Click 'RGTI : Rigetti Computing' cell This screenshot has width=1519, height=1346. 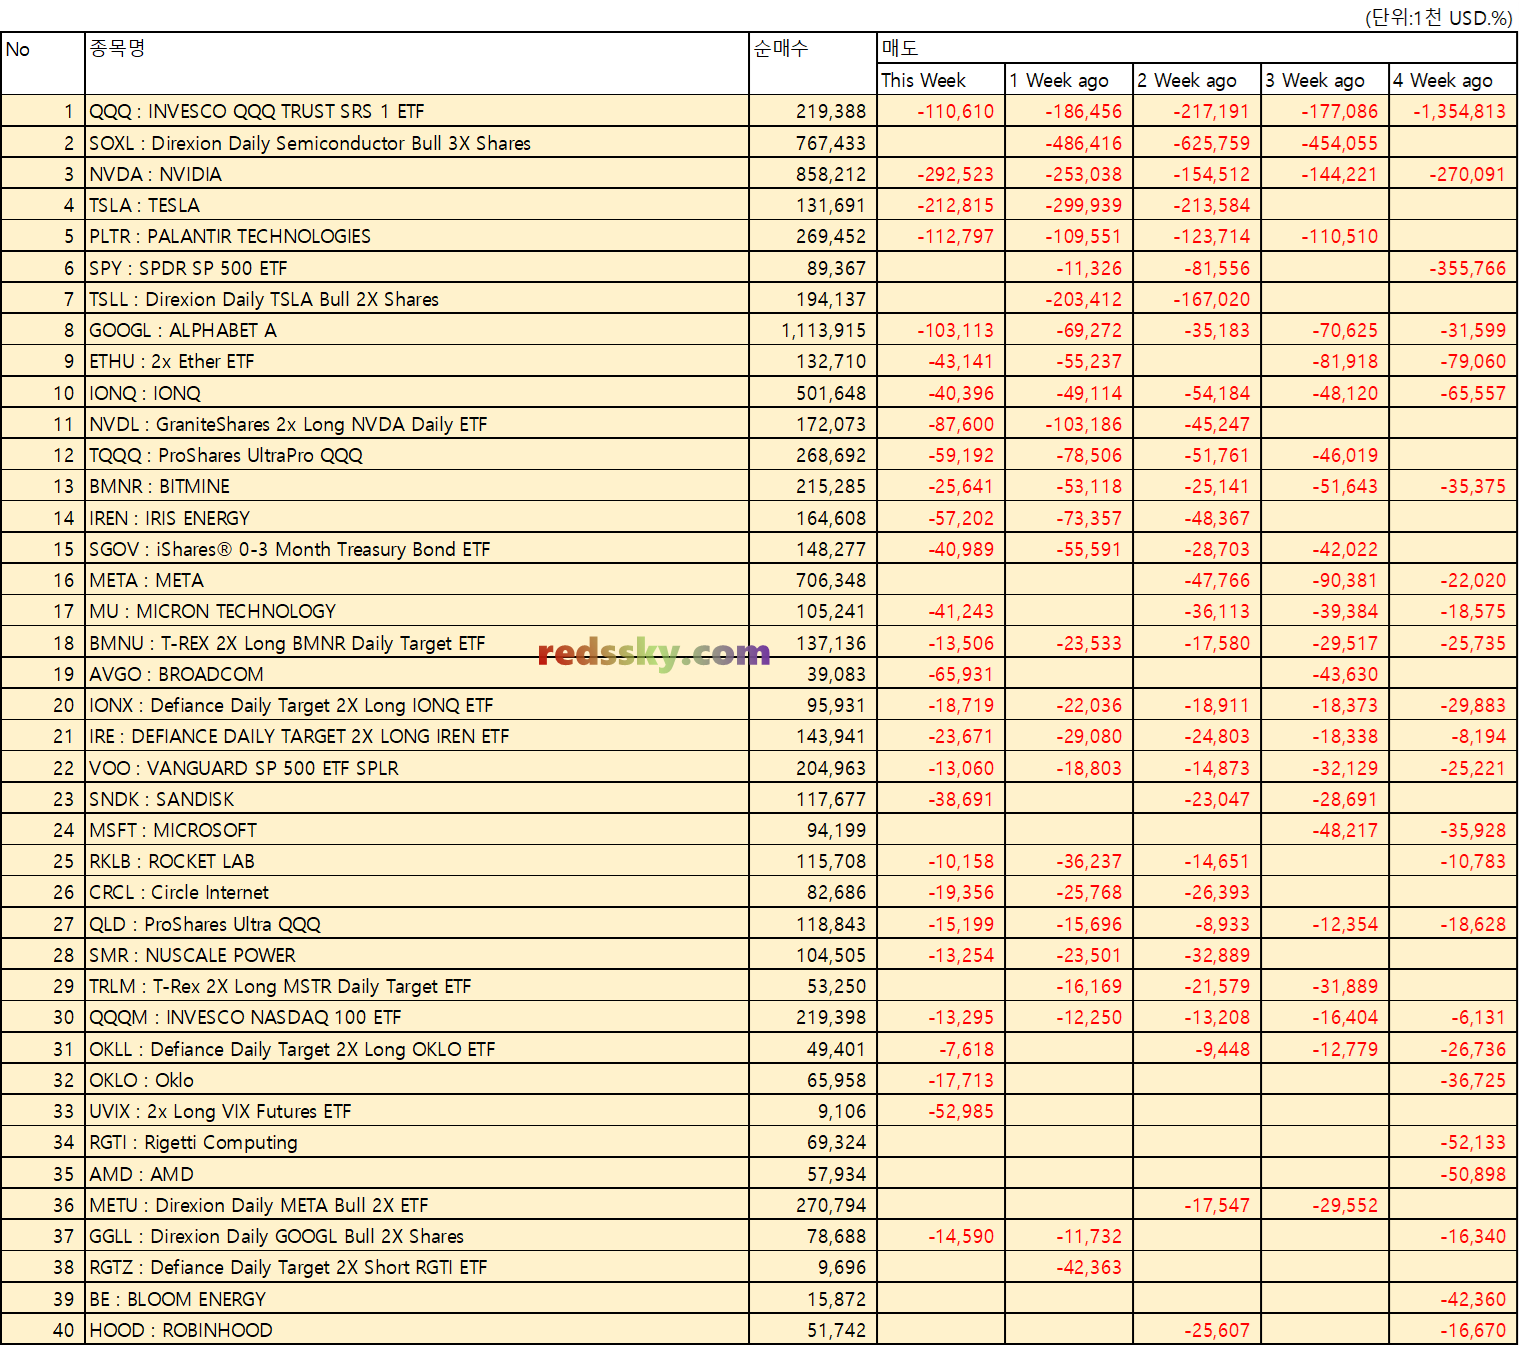pyautogui.click(x=417, y=1142)
